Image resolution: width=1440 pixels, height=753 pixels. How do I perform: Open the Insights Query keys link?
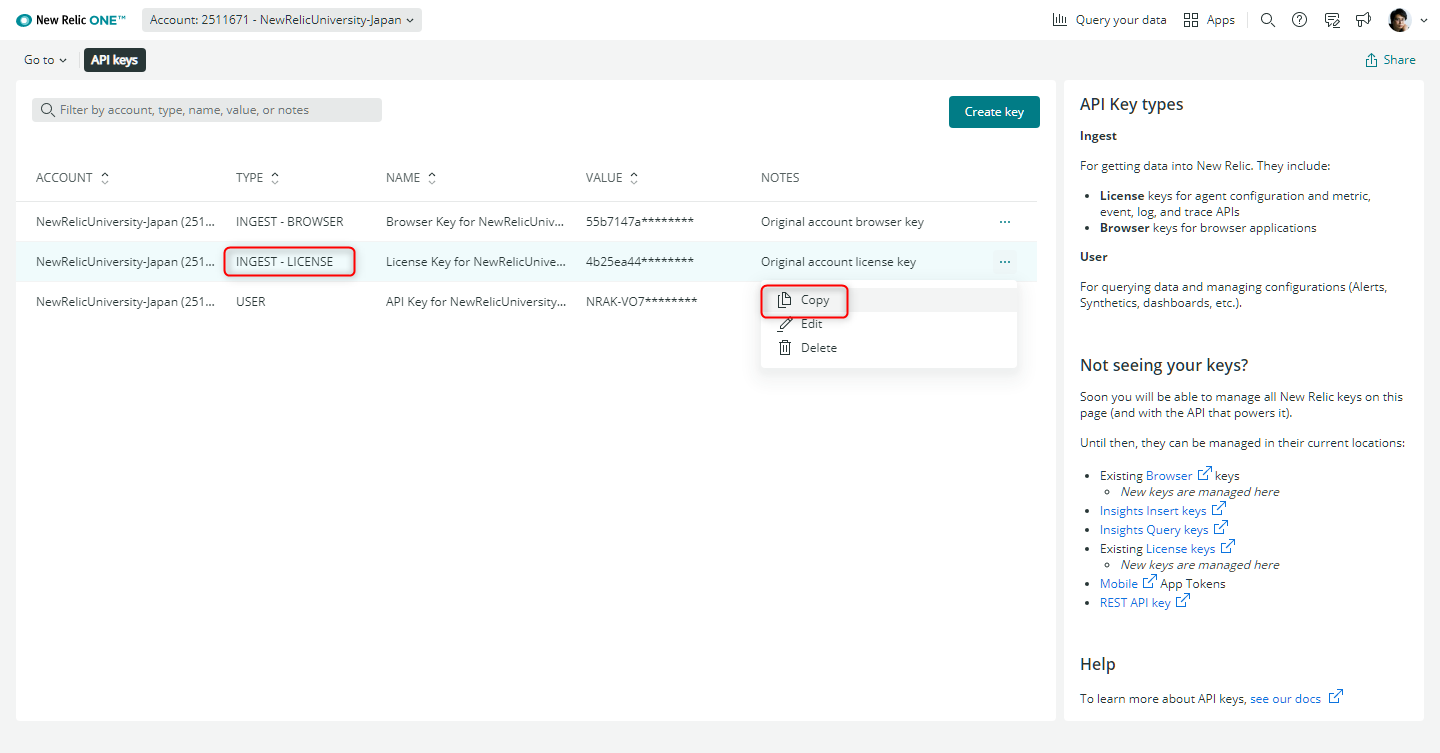(x=1164, y=530)
